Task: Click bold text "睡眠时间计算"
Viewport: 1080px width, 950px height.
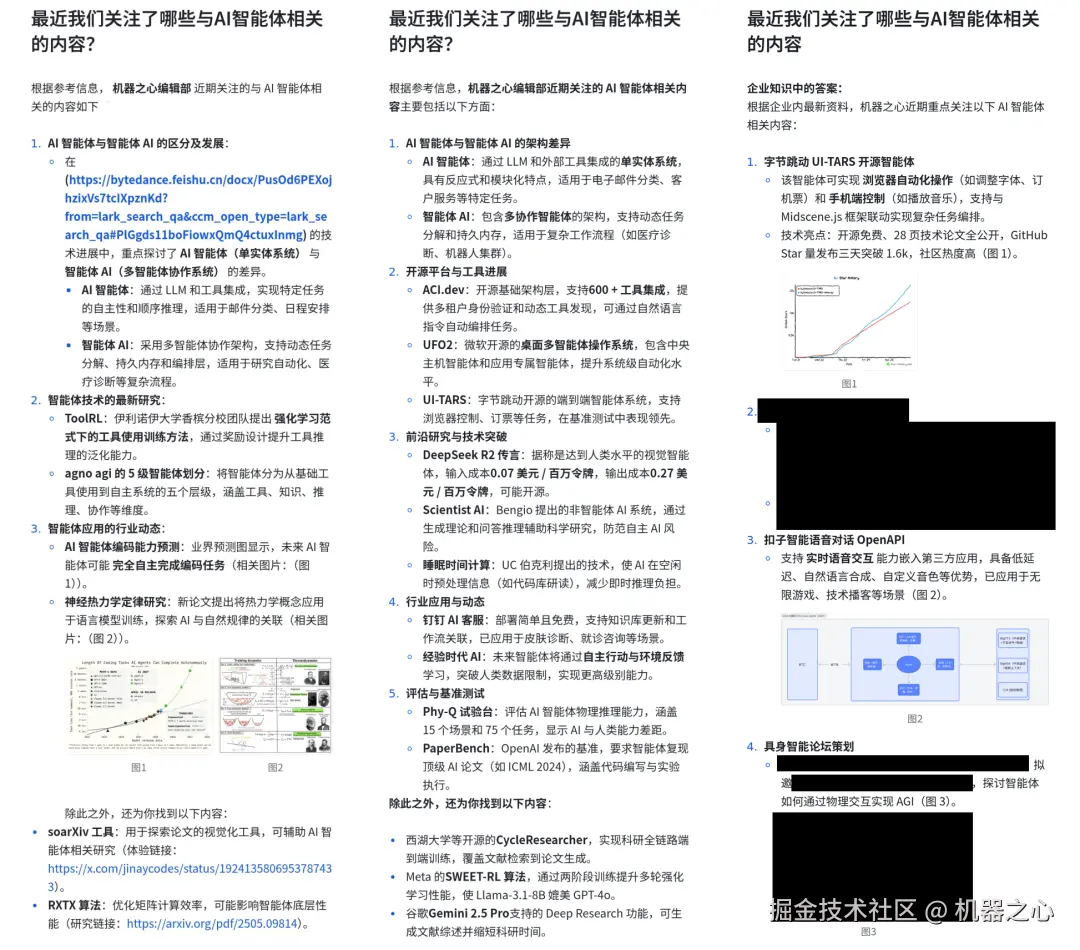Action: (x=456, y=566)
